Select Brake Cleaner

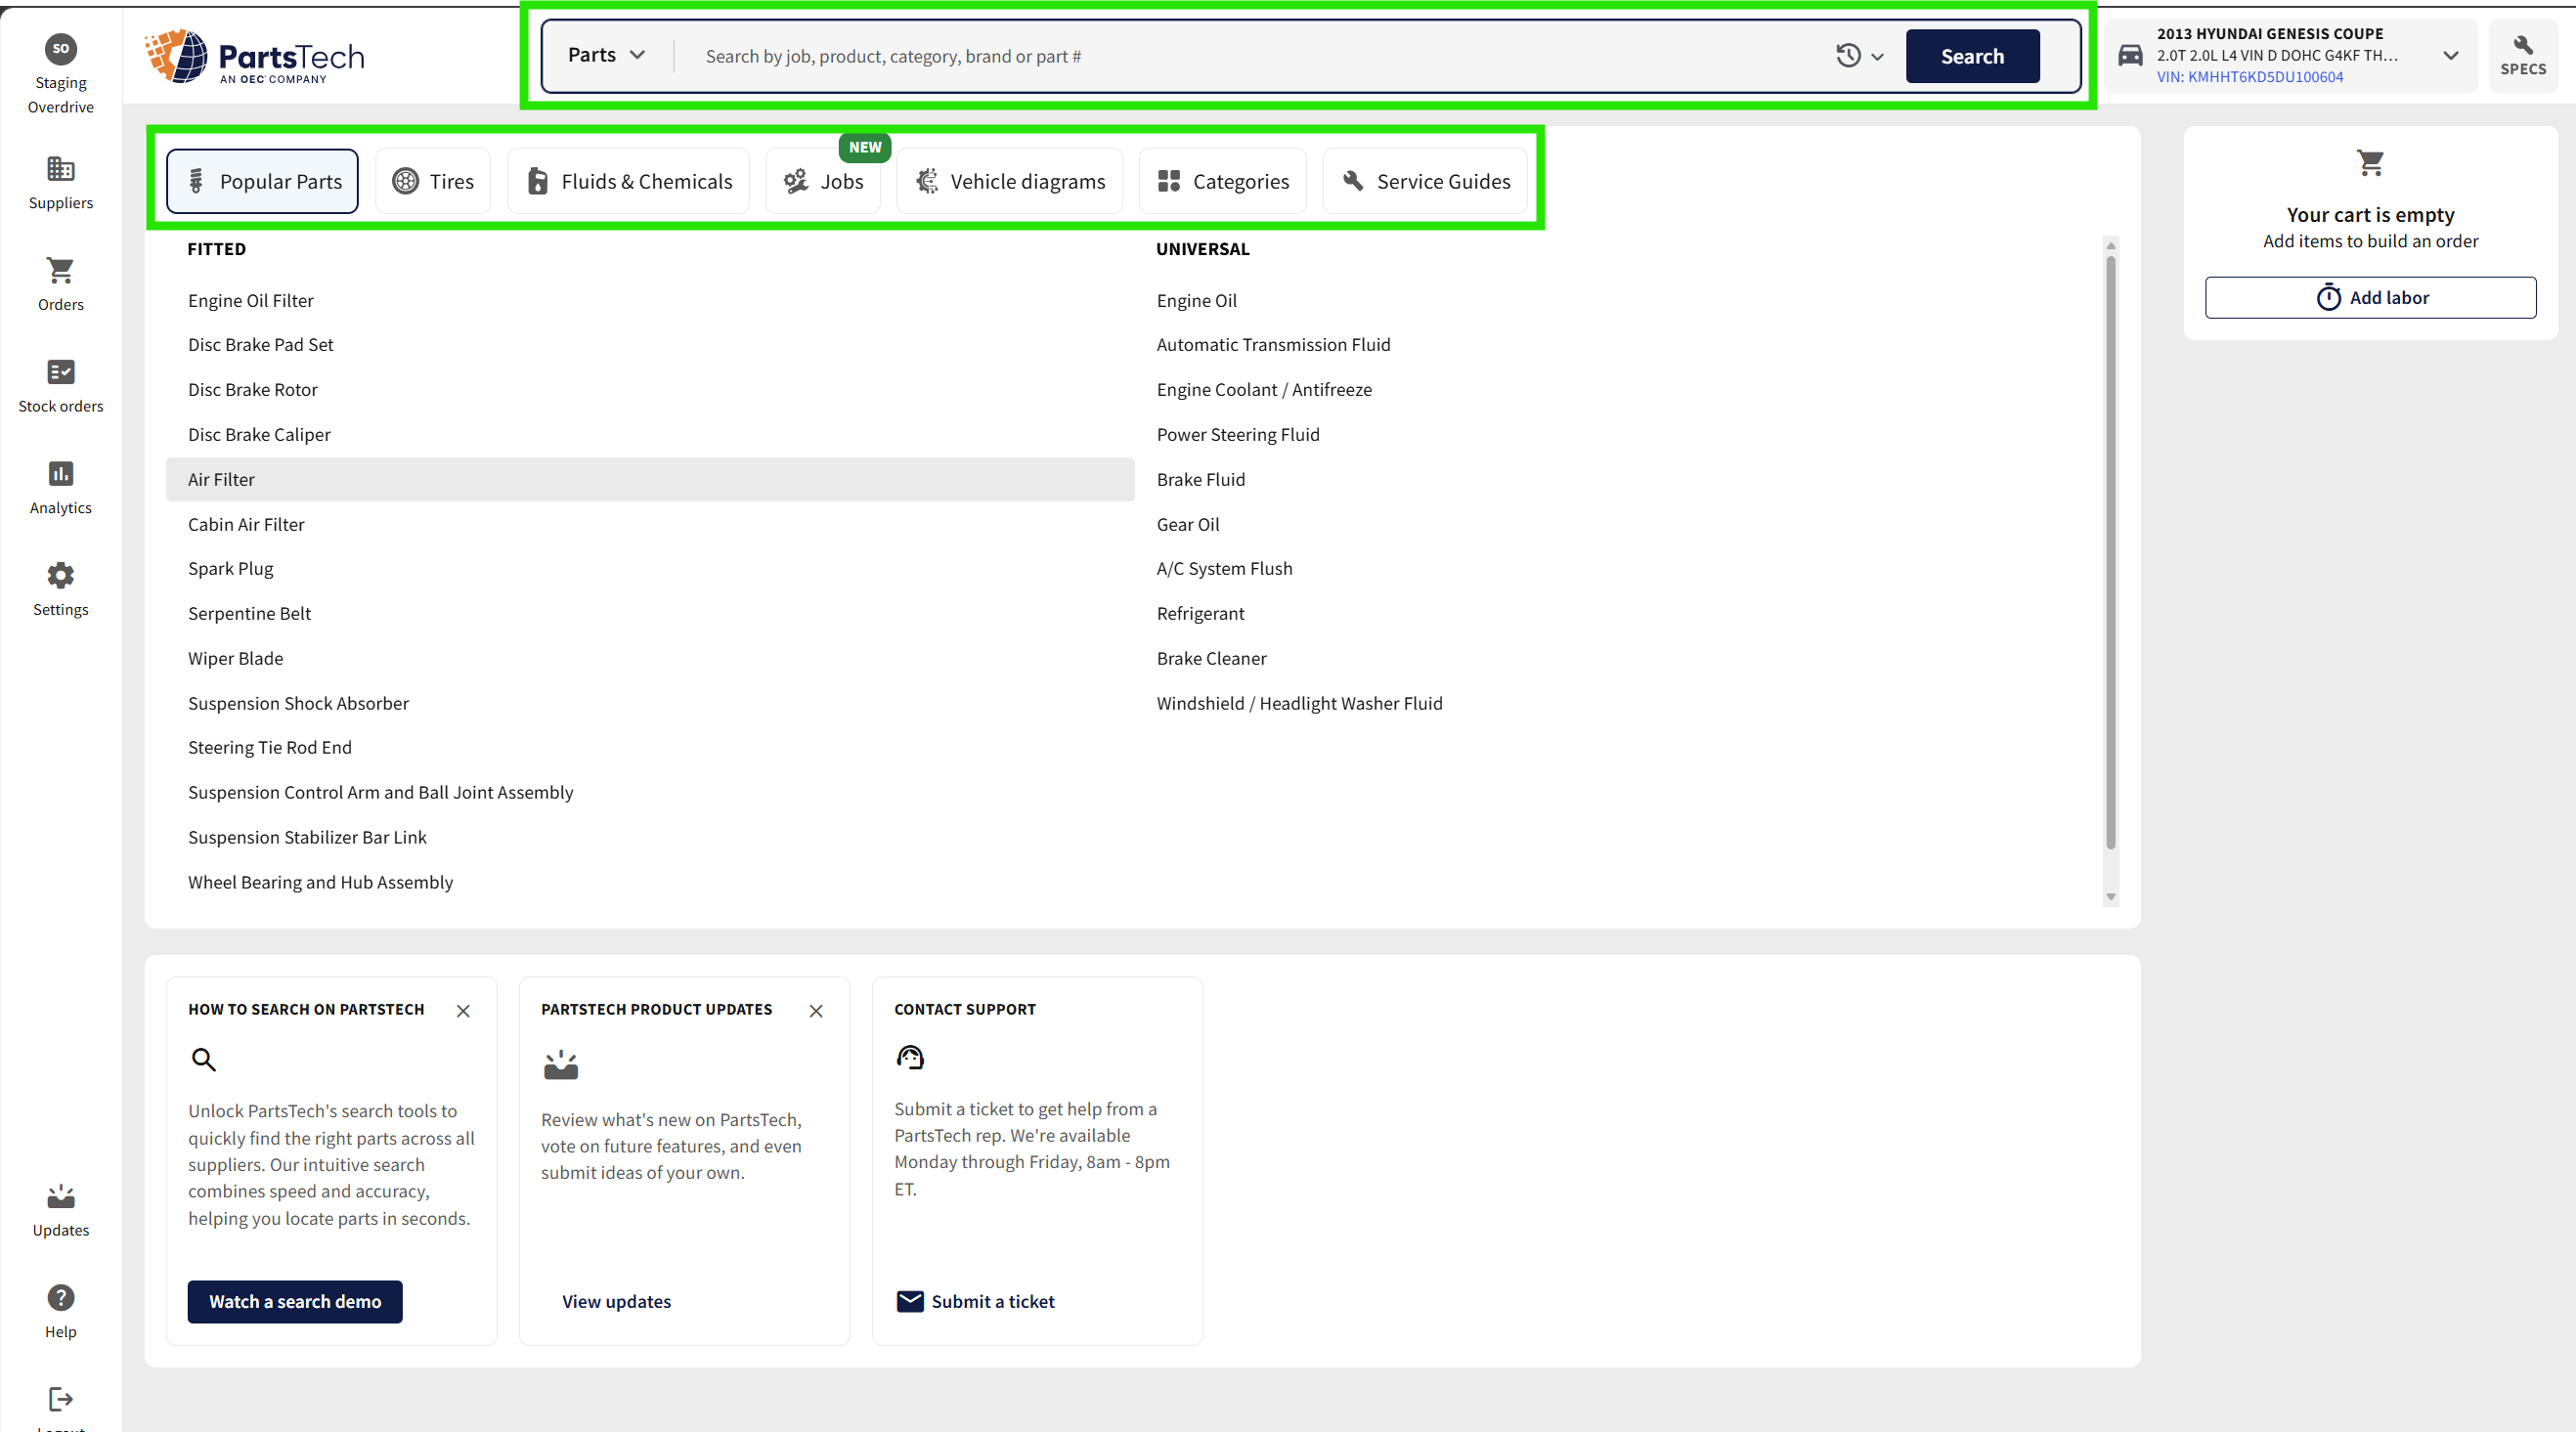[1211, 658]
